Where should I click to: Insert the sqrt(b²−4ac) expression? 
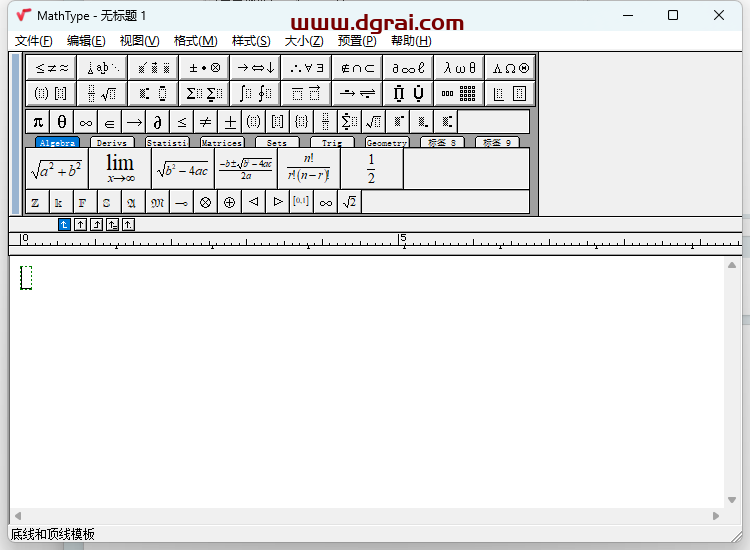click(x=183, y=169)
